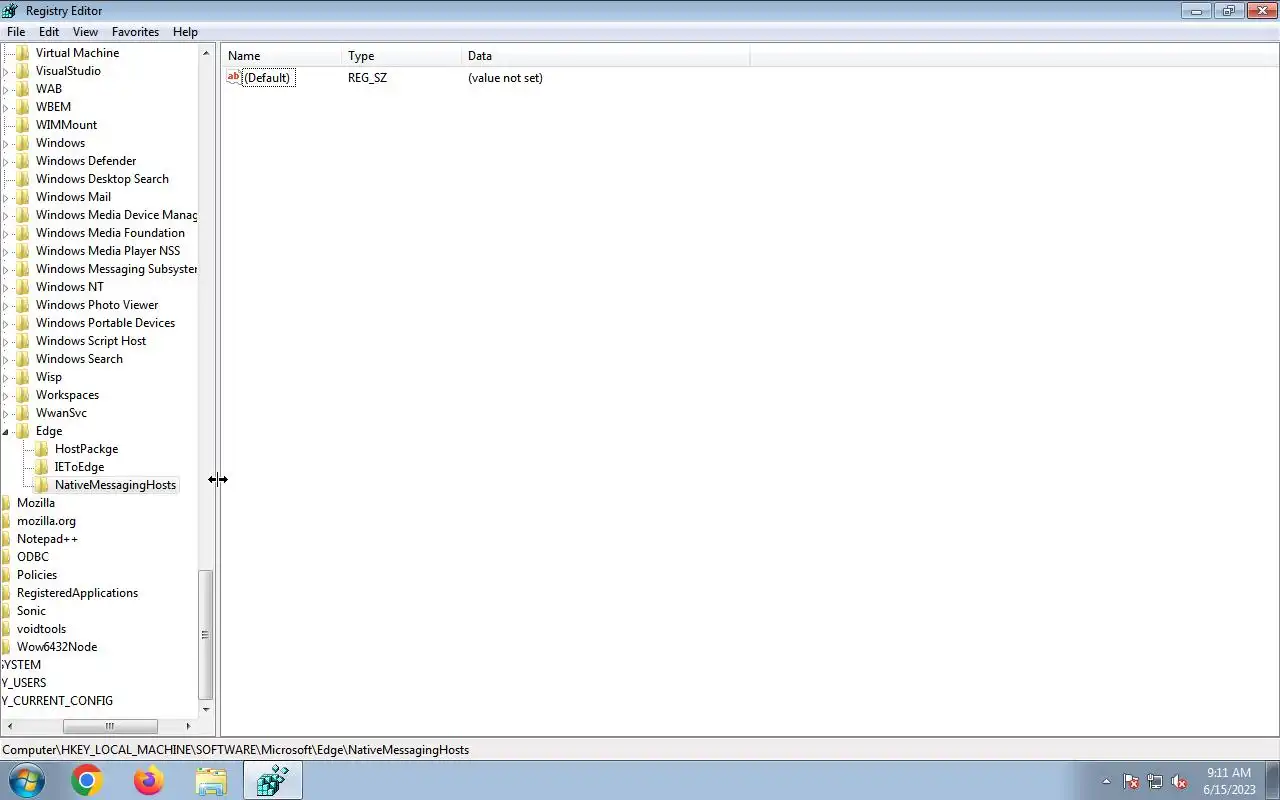Click the tree horizontal scrollbar right arrow
The image size is (1280, 800).
click(x=189, y=726)
